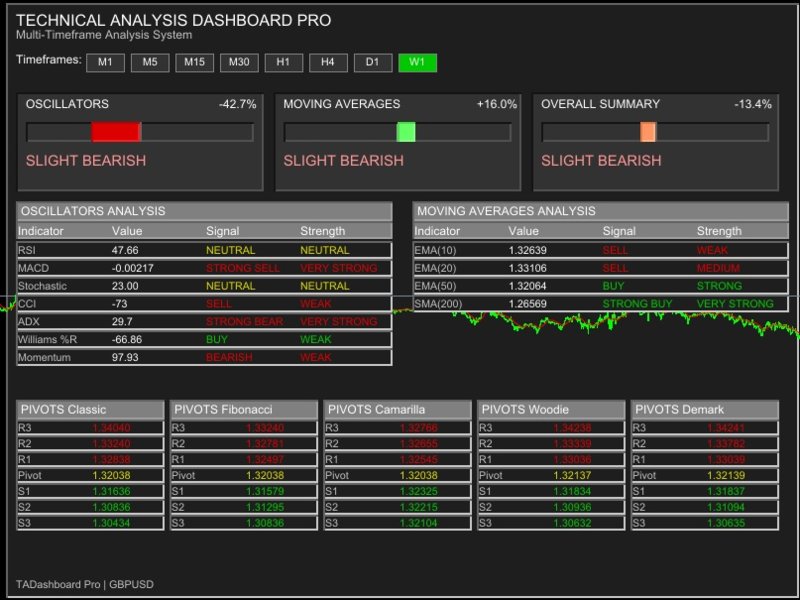Click the Williams %R BUY signal

pyautogui.click(x=217, y=340)
